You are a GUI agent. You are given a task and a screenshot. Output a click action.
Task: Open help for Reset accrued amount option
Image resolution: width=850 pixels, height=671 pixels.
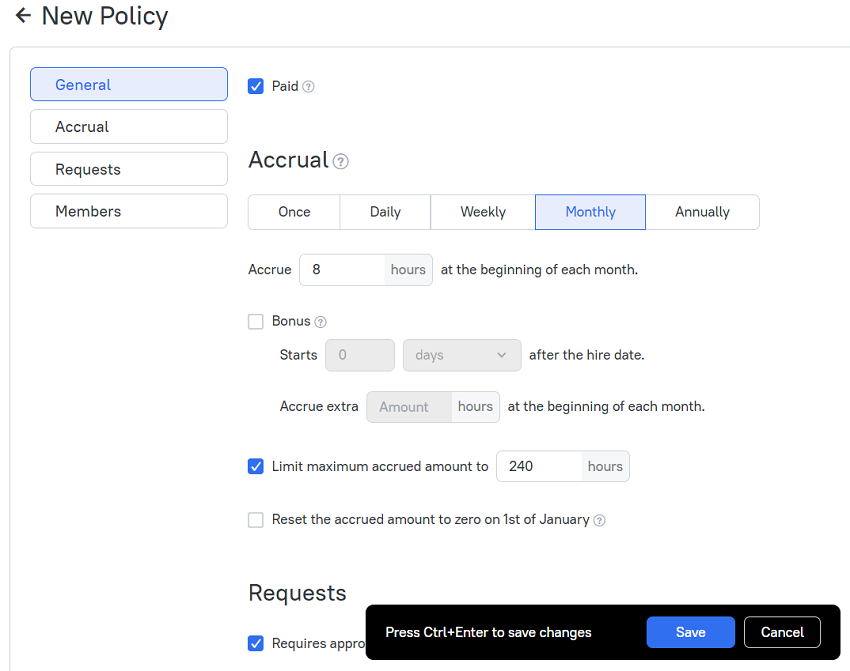tap(599, 520)
